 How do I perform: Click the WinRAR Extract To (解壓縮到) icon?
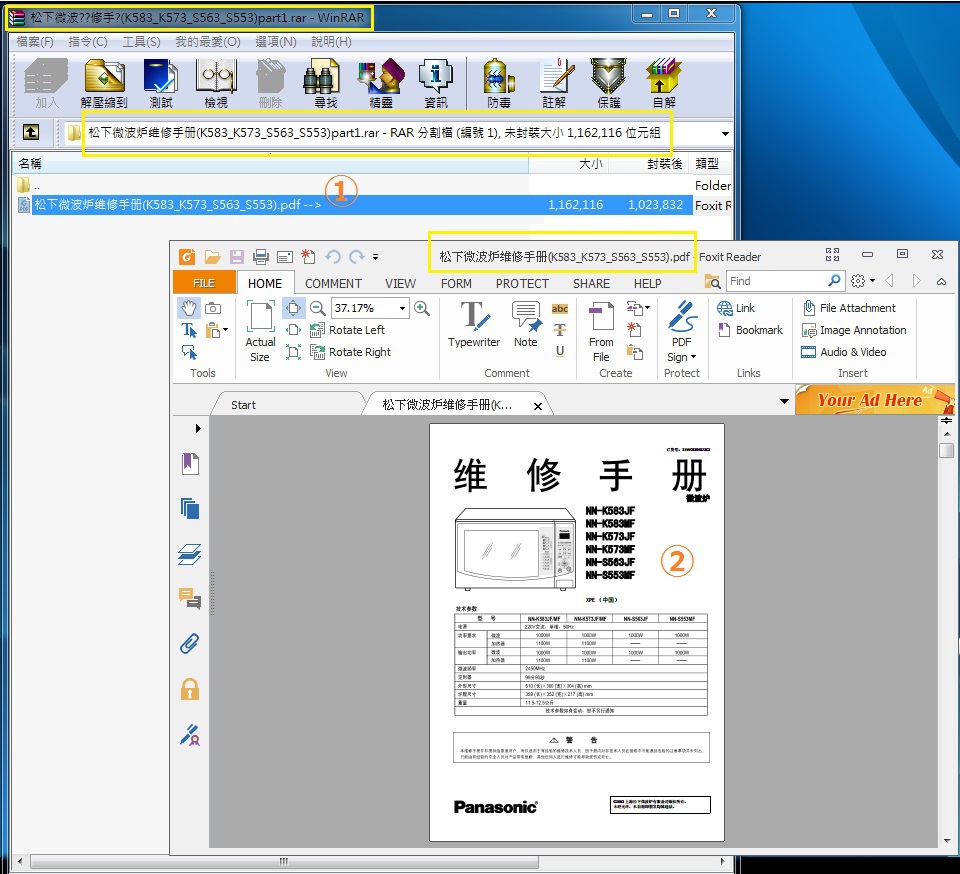pos(104,83)
